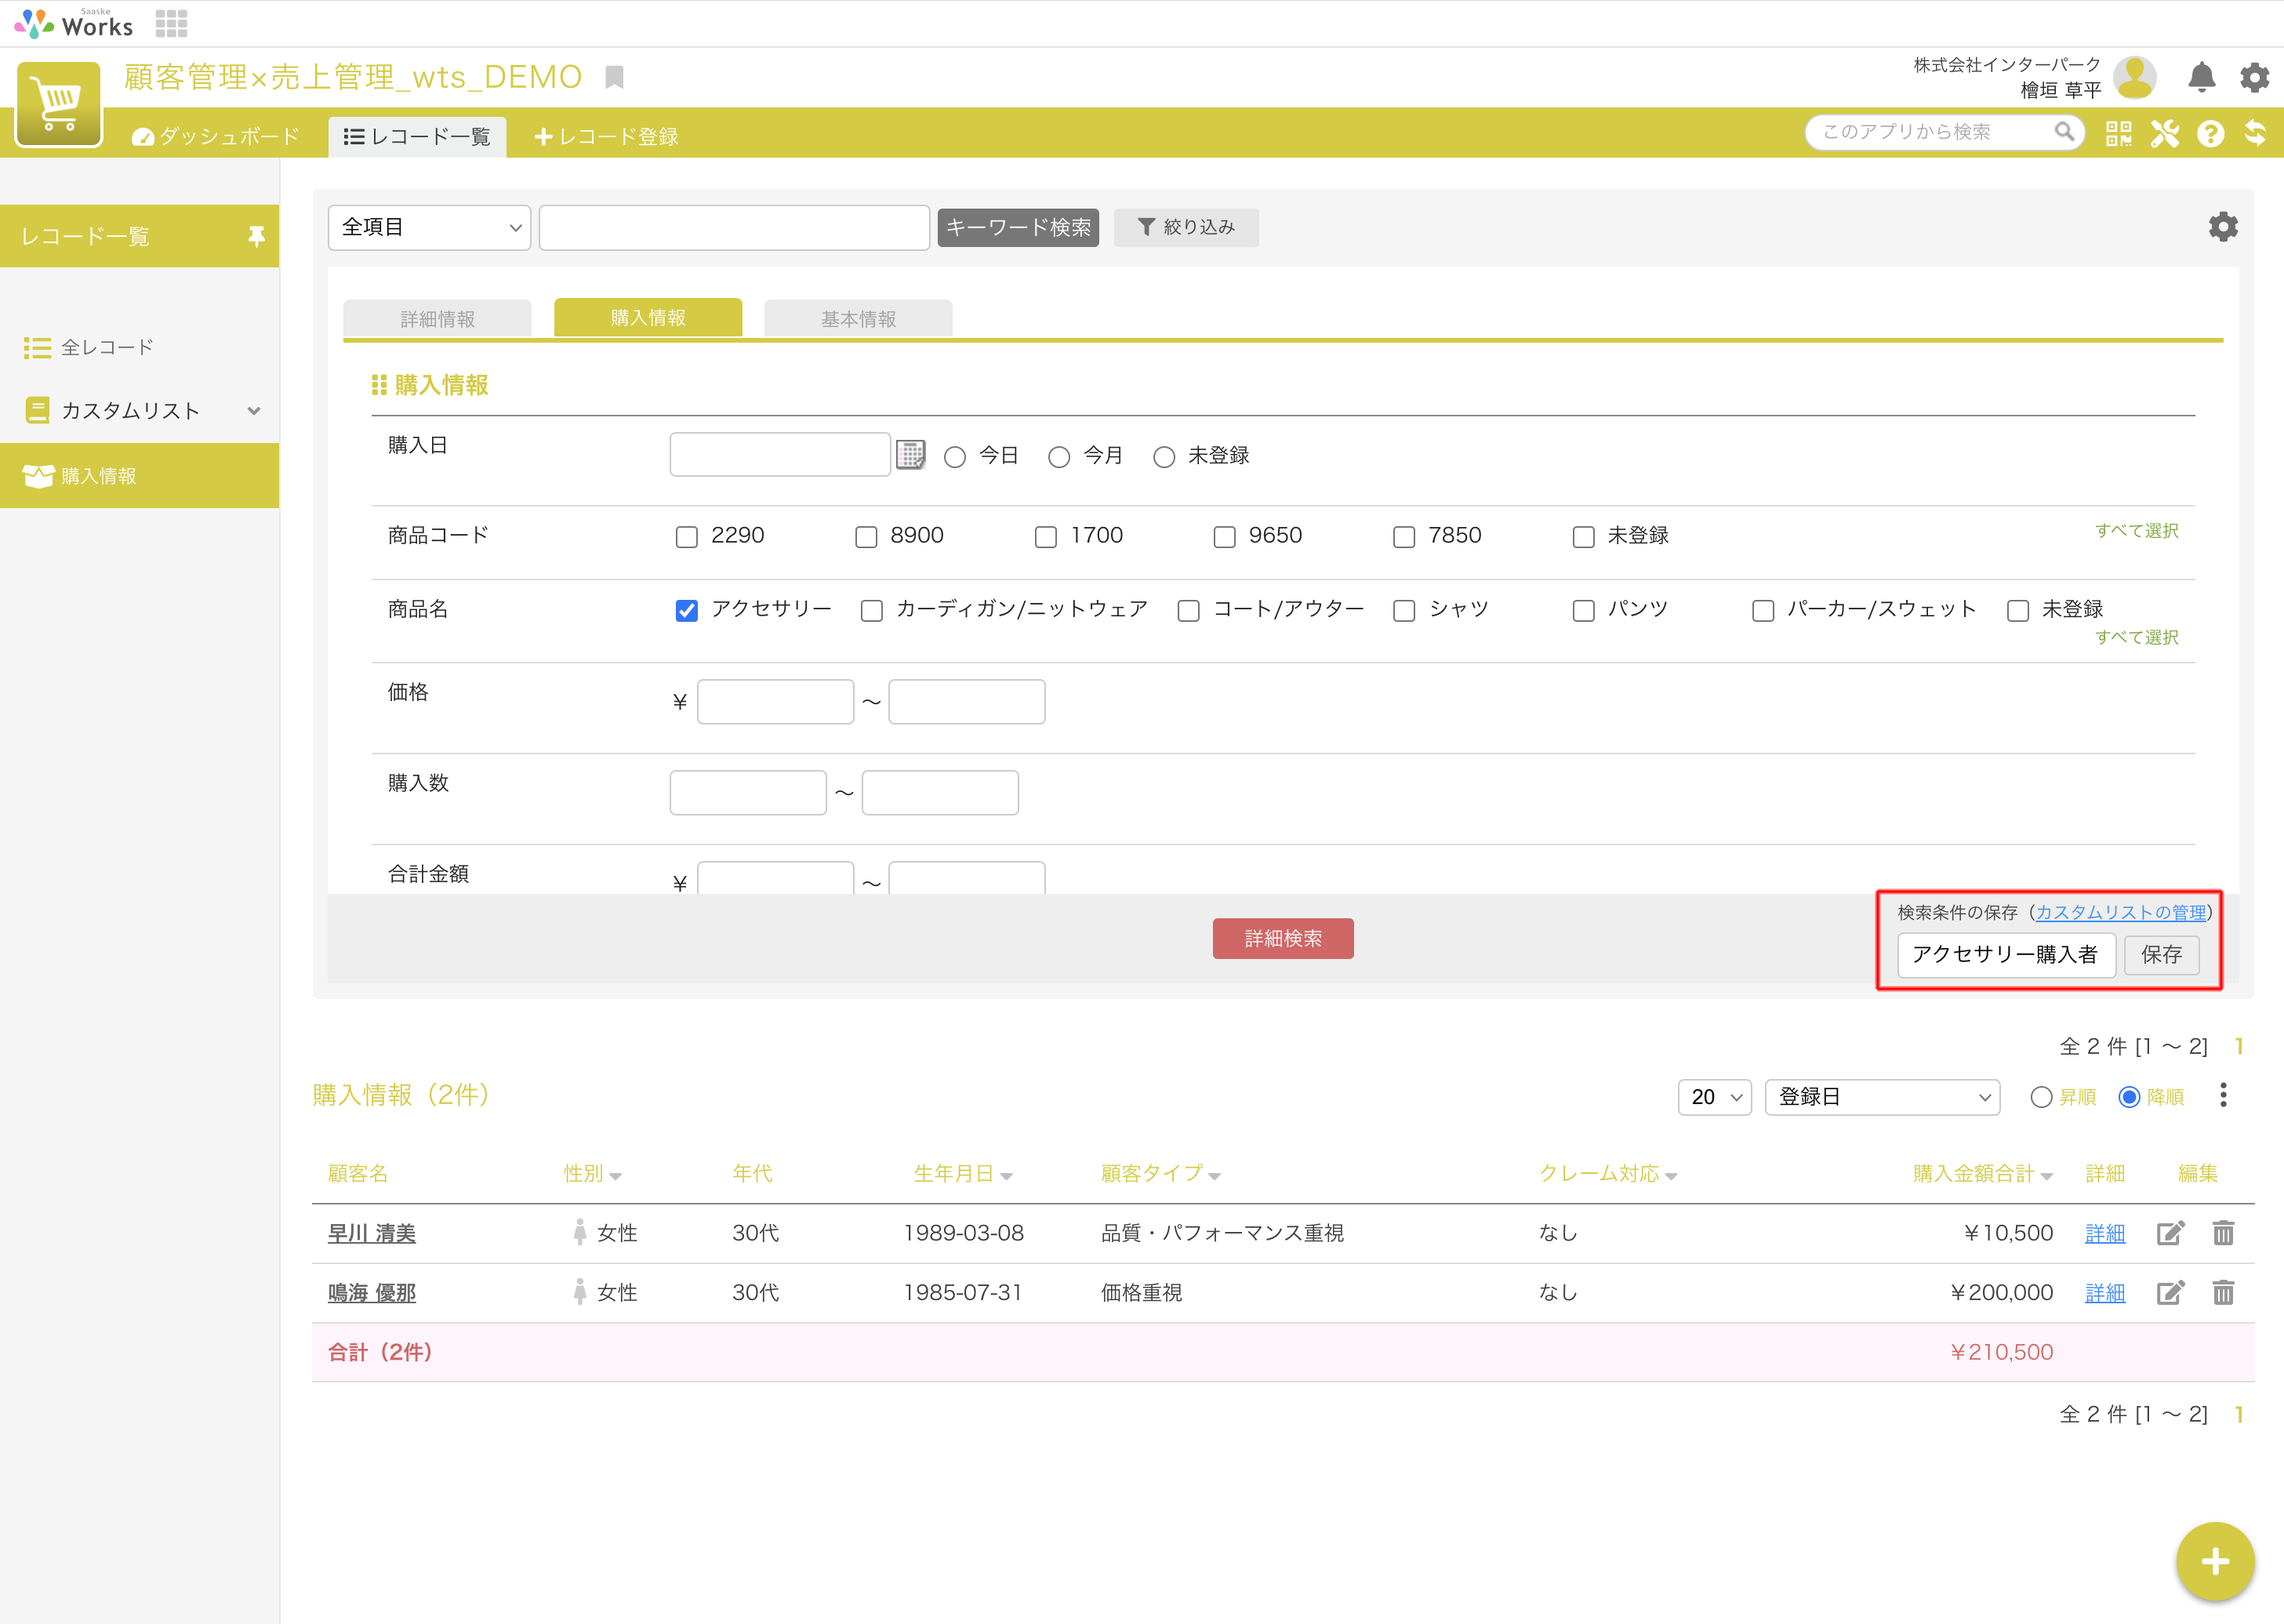Click the saved search name field
The height and width of the screenshot is (1624, 2284).
coord(2006,954)
